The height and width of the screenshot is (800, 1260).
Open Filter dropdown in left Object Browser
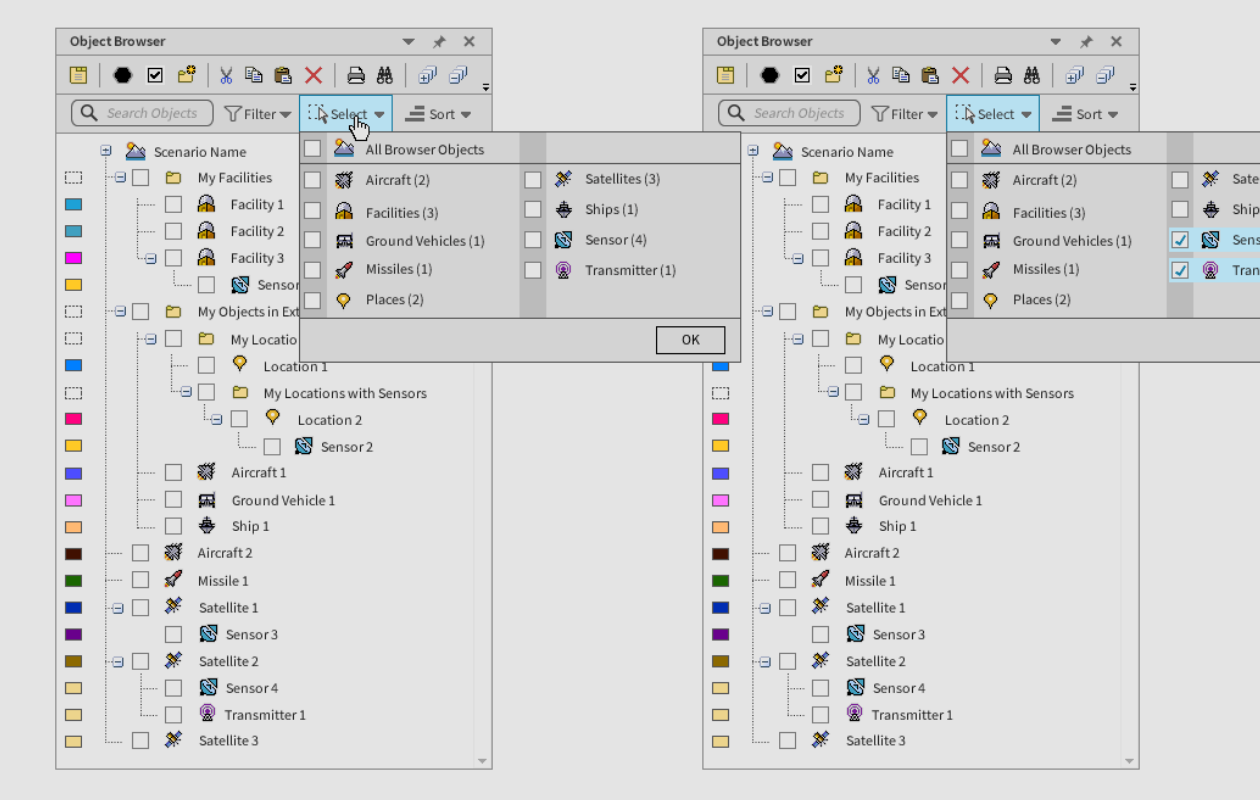point(258,114)
